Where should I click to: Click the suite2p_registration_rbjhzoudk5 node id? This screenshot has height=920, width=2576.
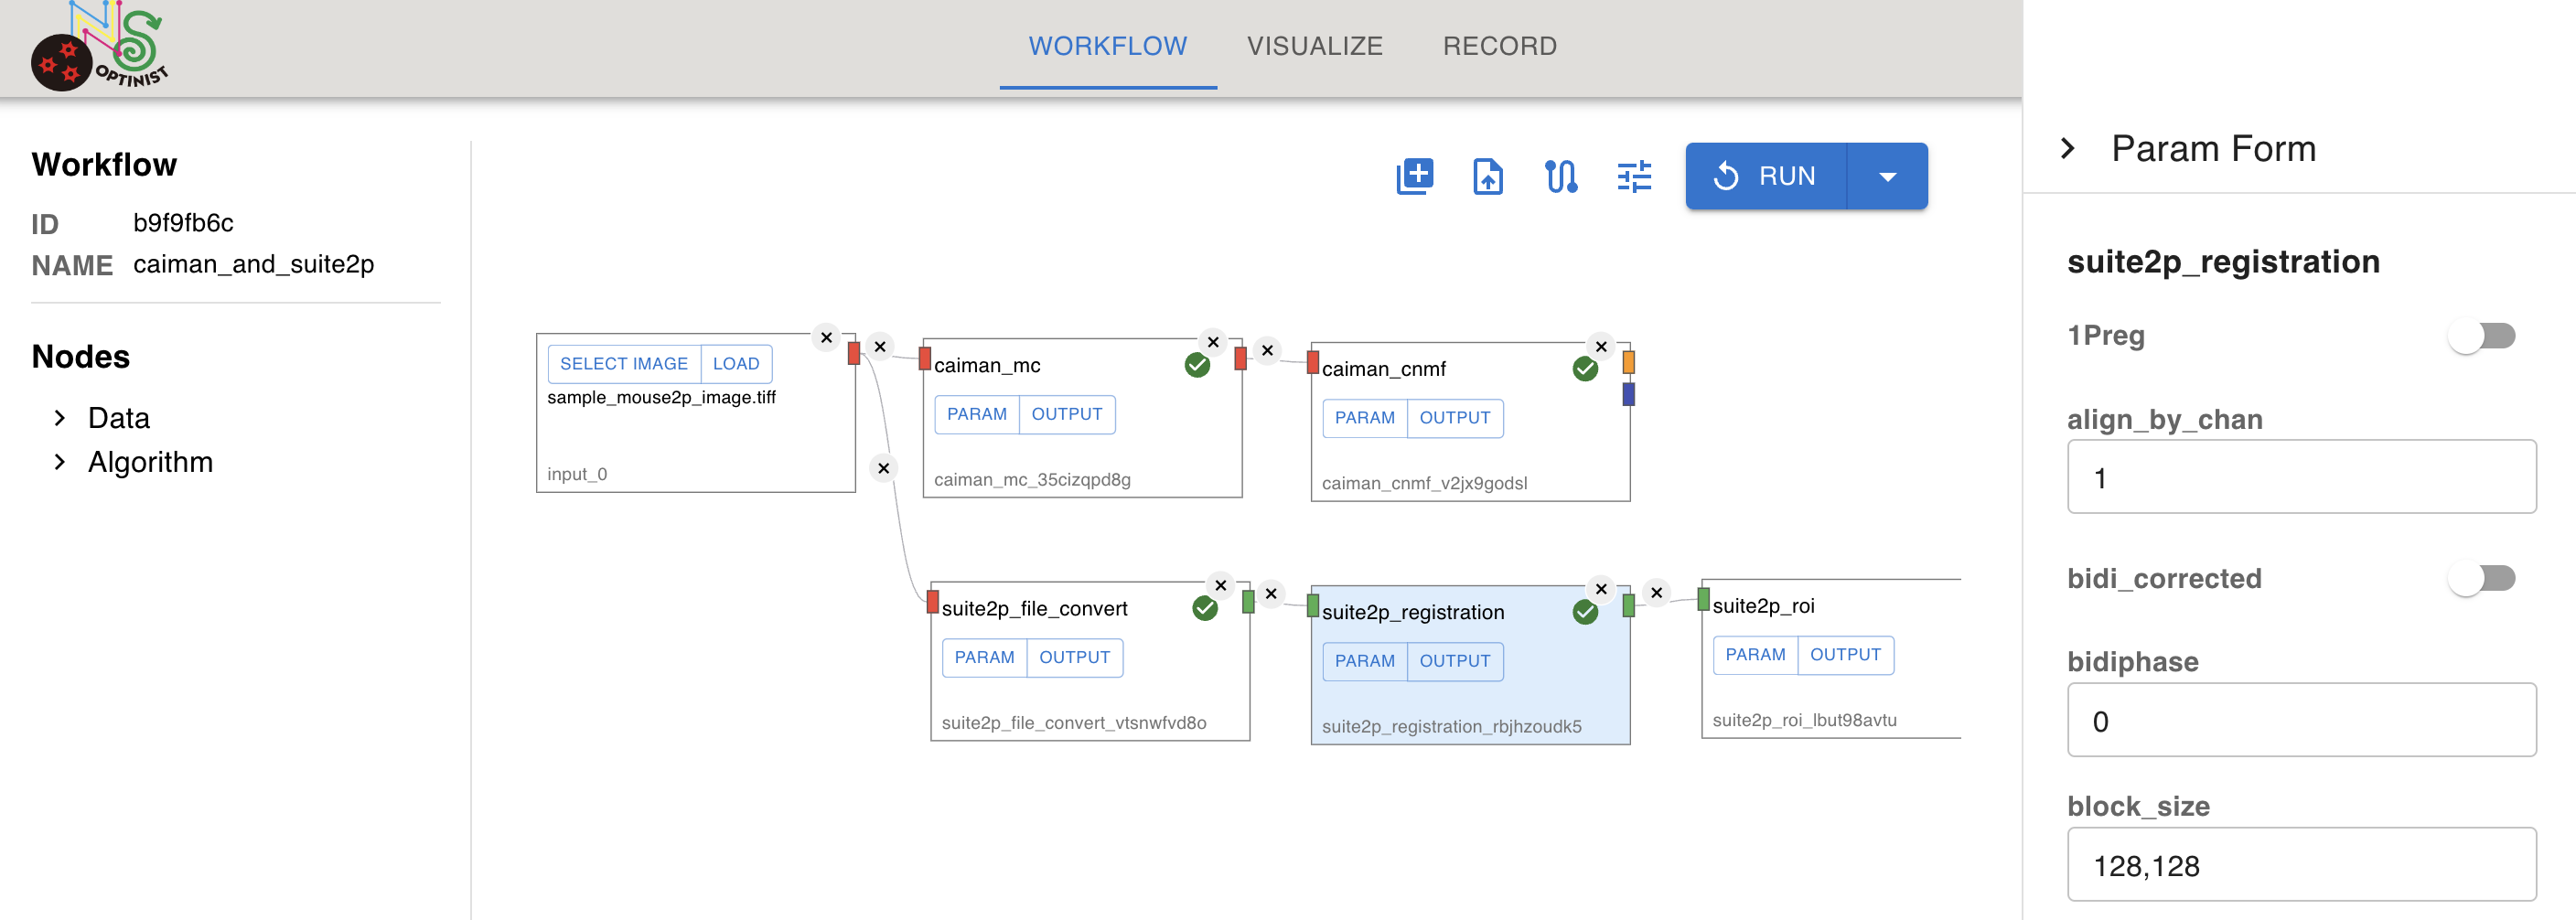pyautogui.click(x=1451, y=727)
